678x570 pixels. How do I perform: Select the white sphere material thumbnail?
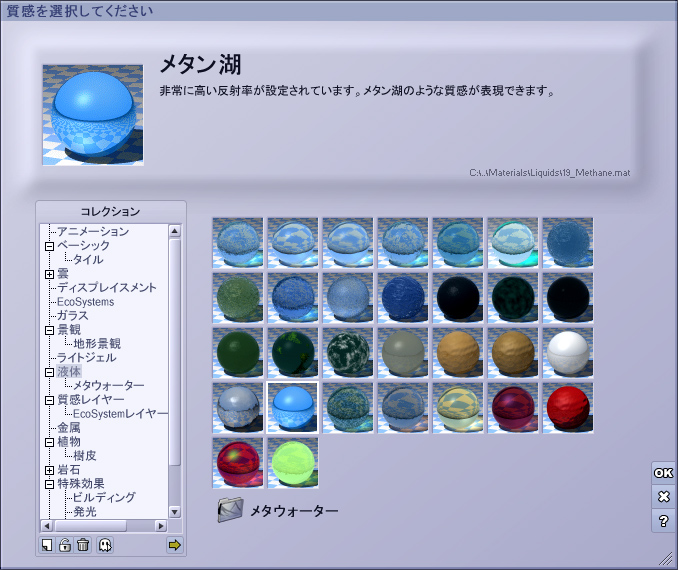(568, 352)
